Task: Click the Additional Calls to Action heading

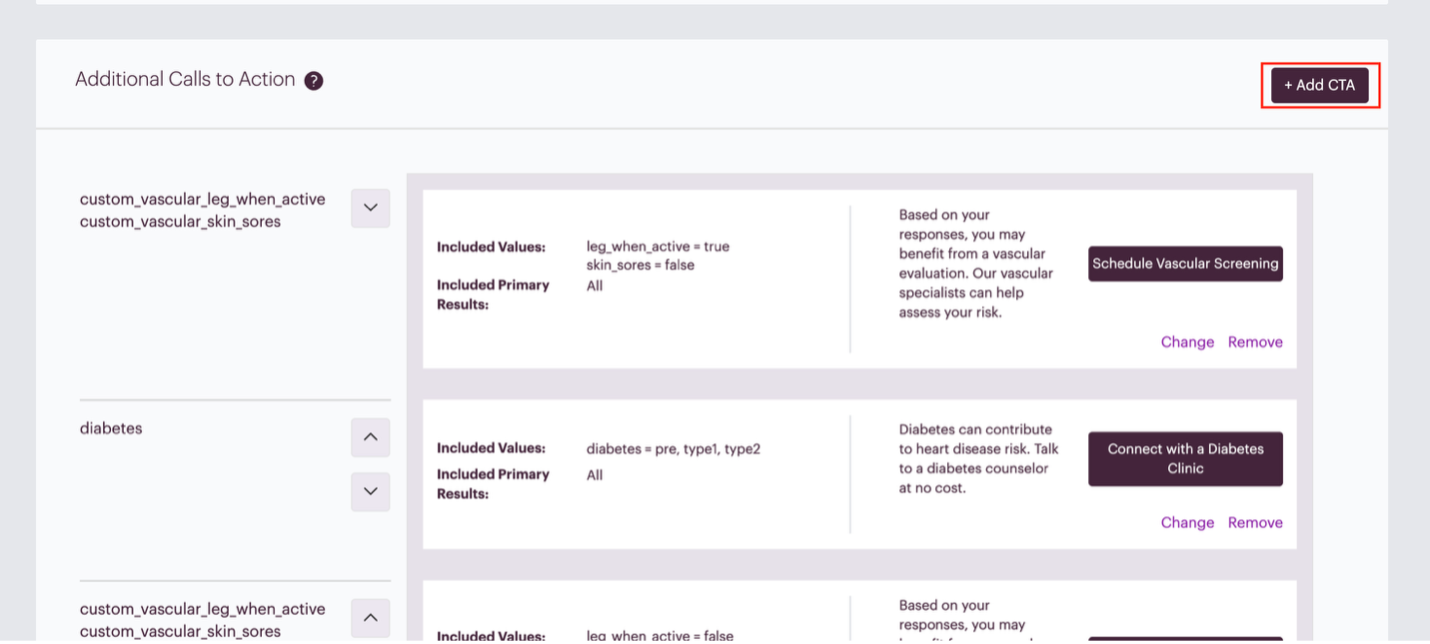Action: [185, 80]
